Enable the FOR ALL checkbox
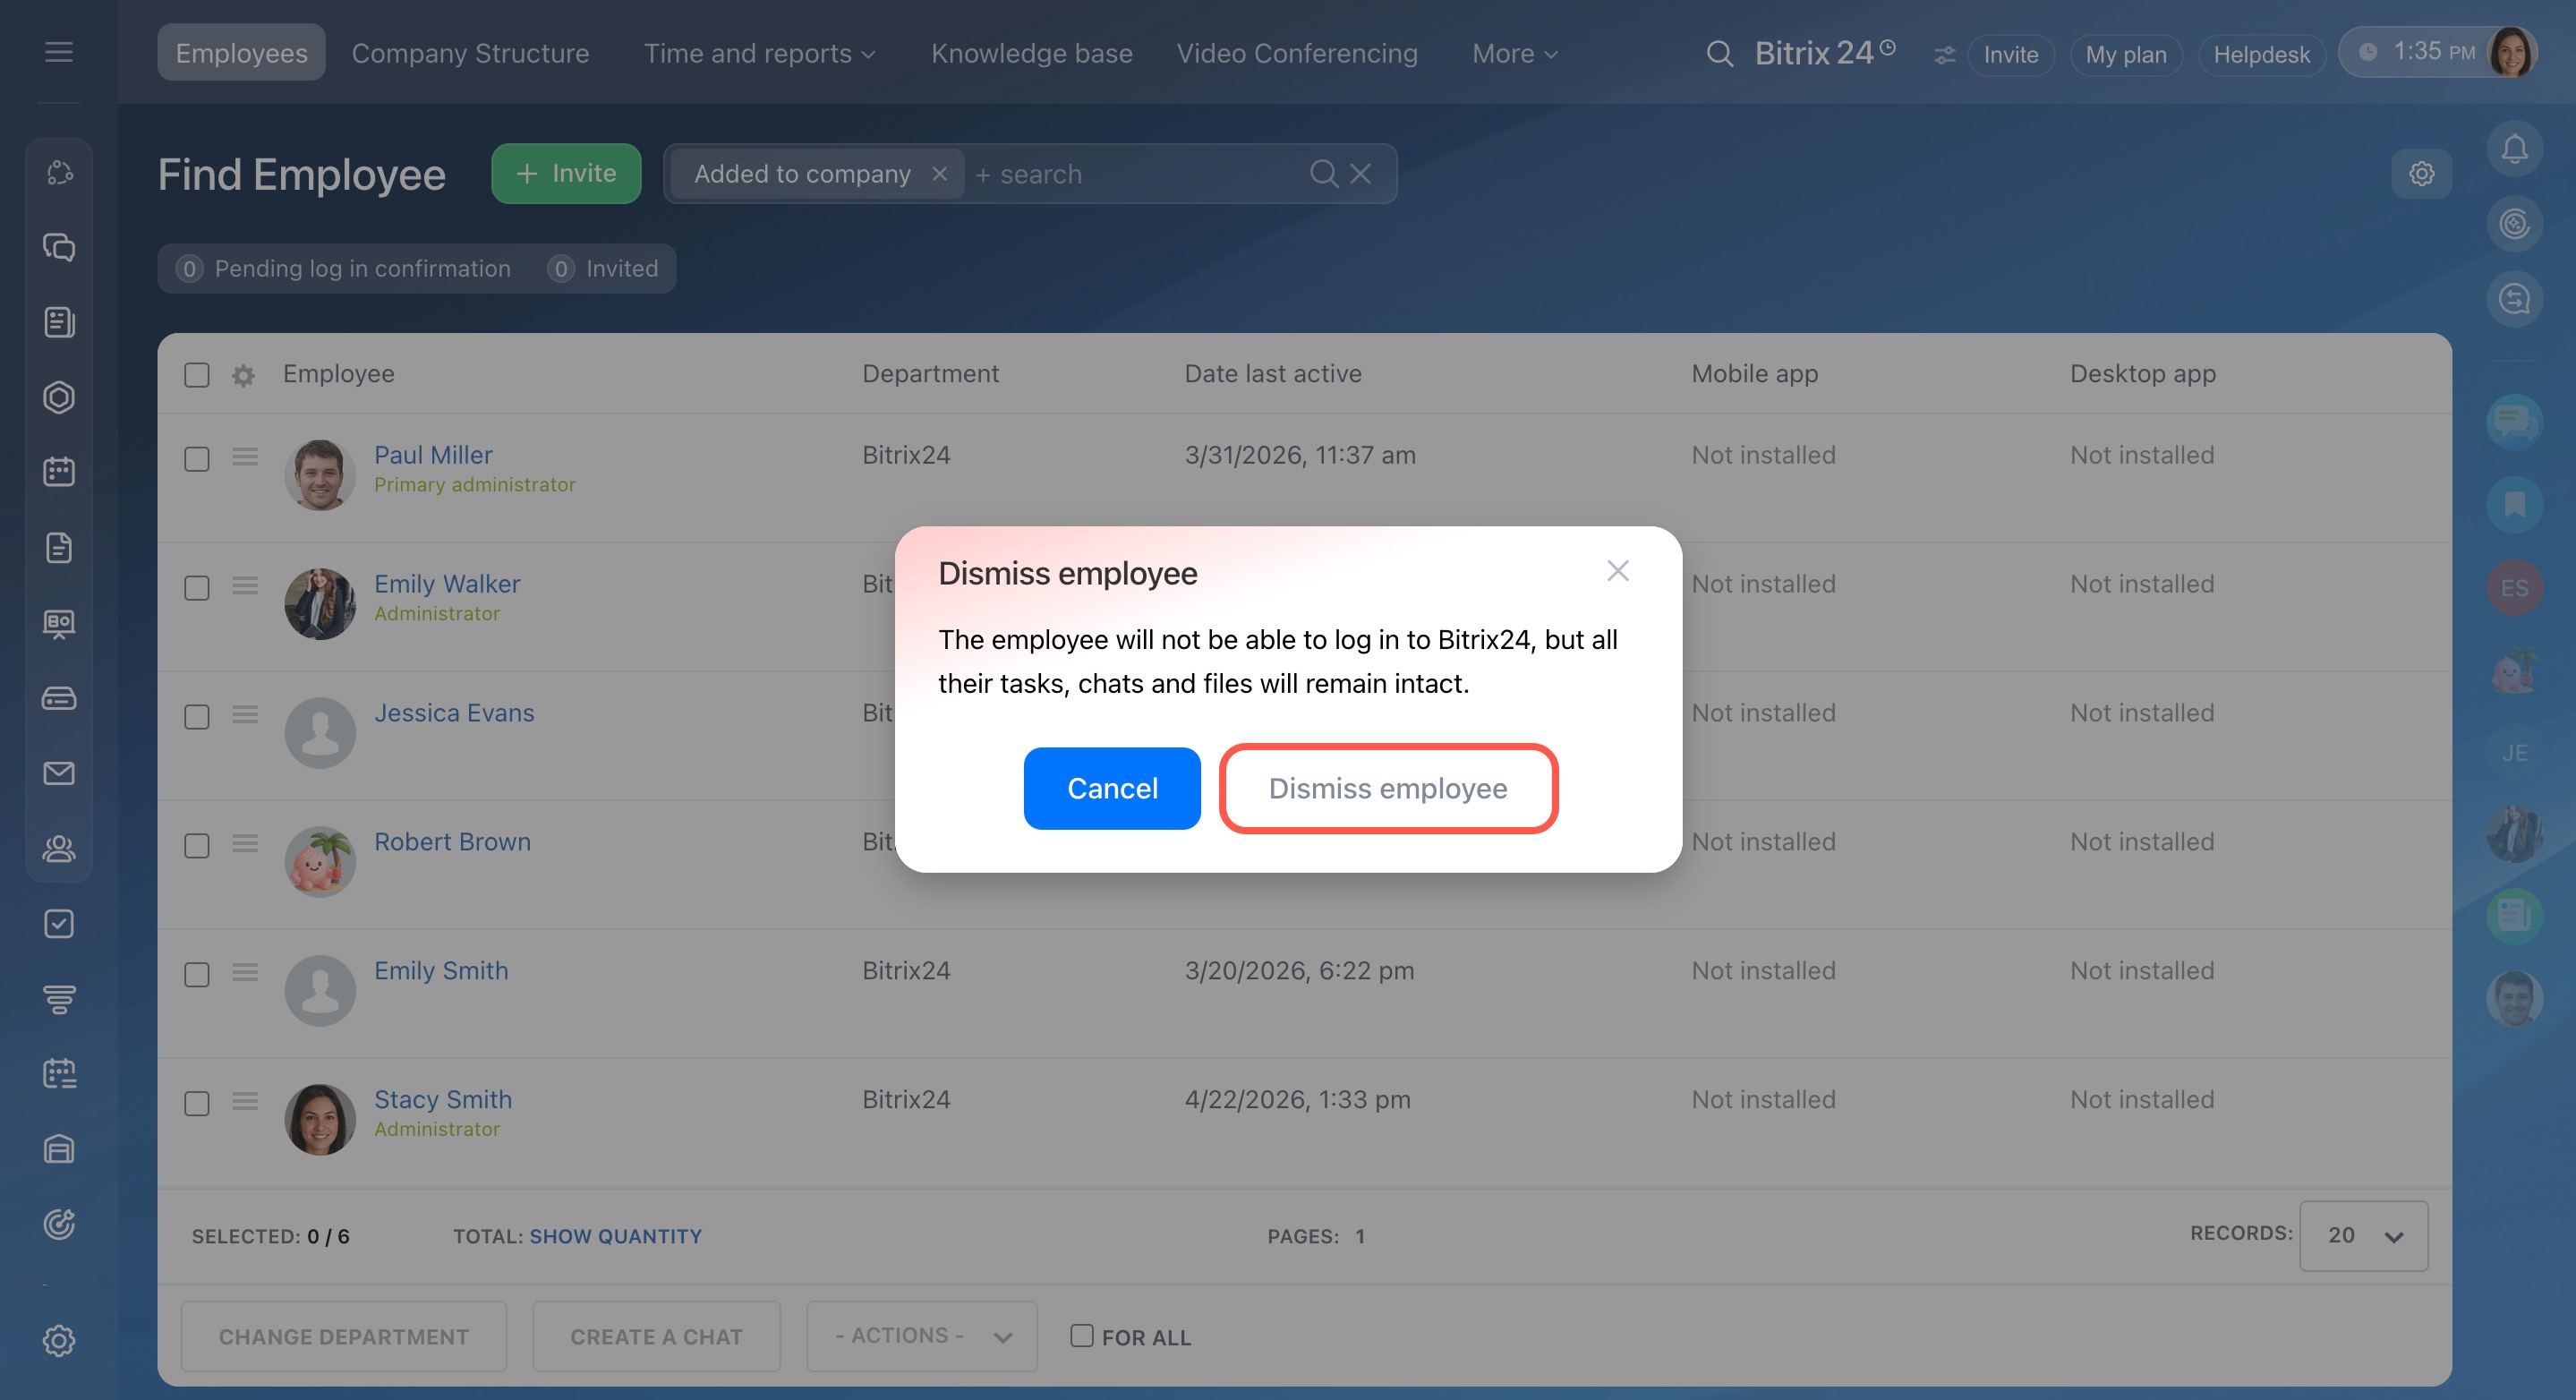The height and width of the screenshot is (1400, 2576). pos(1081,1335)
